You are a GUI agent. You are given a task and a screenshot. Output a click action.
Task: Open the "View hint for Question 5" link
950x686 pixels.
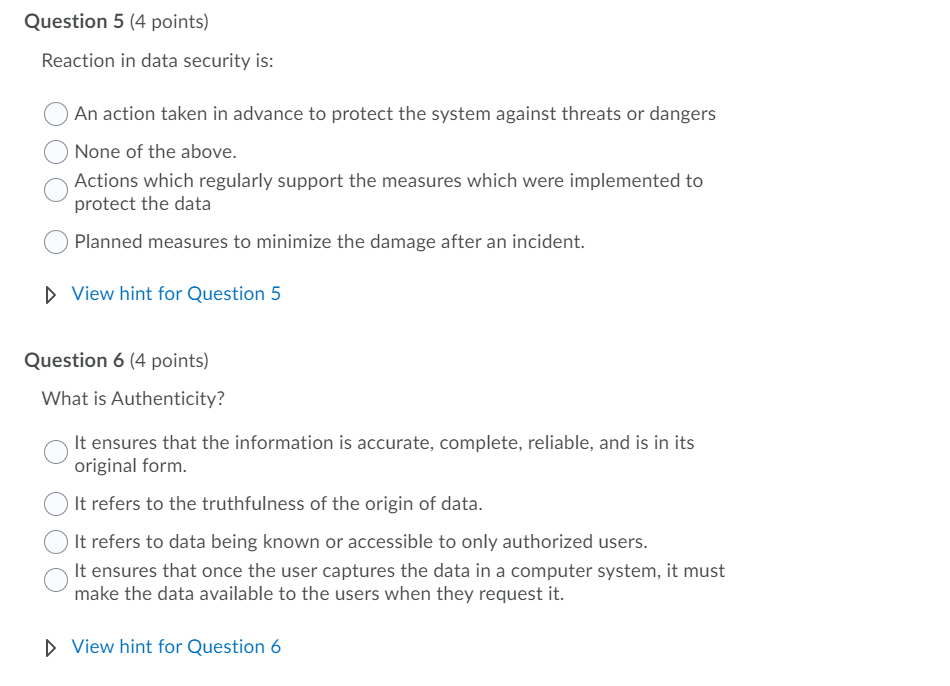[175, 293]
